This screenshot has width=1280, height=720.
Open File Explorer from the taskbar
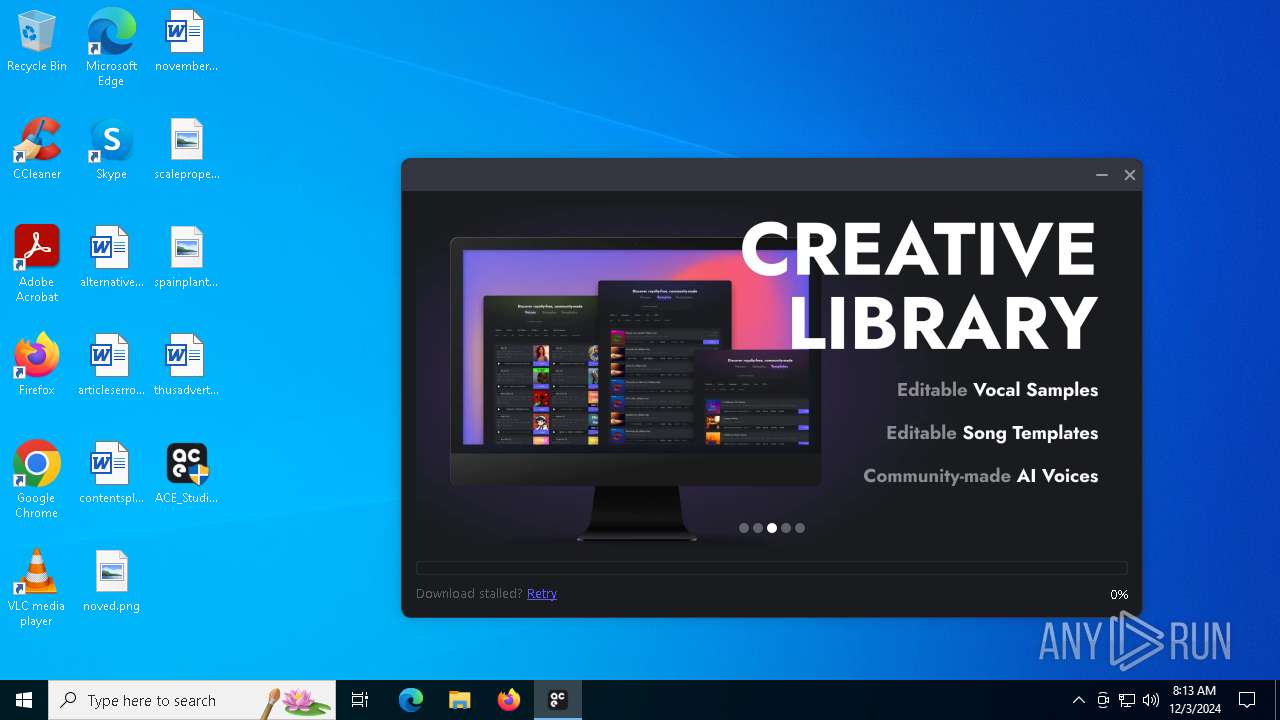tap(460, 700)
